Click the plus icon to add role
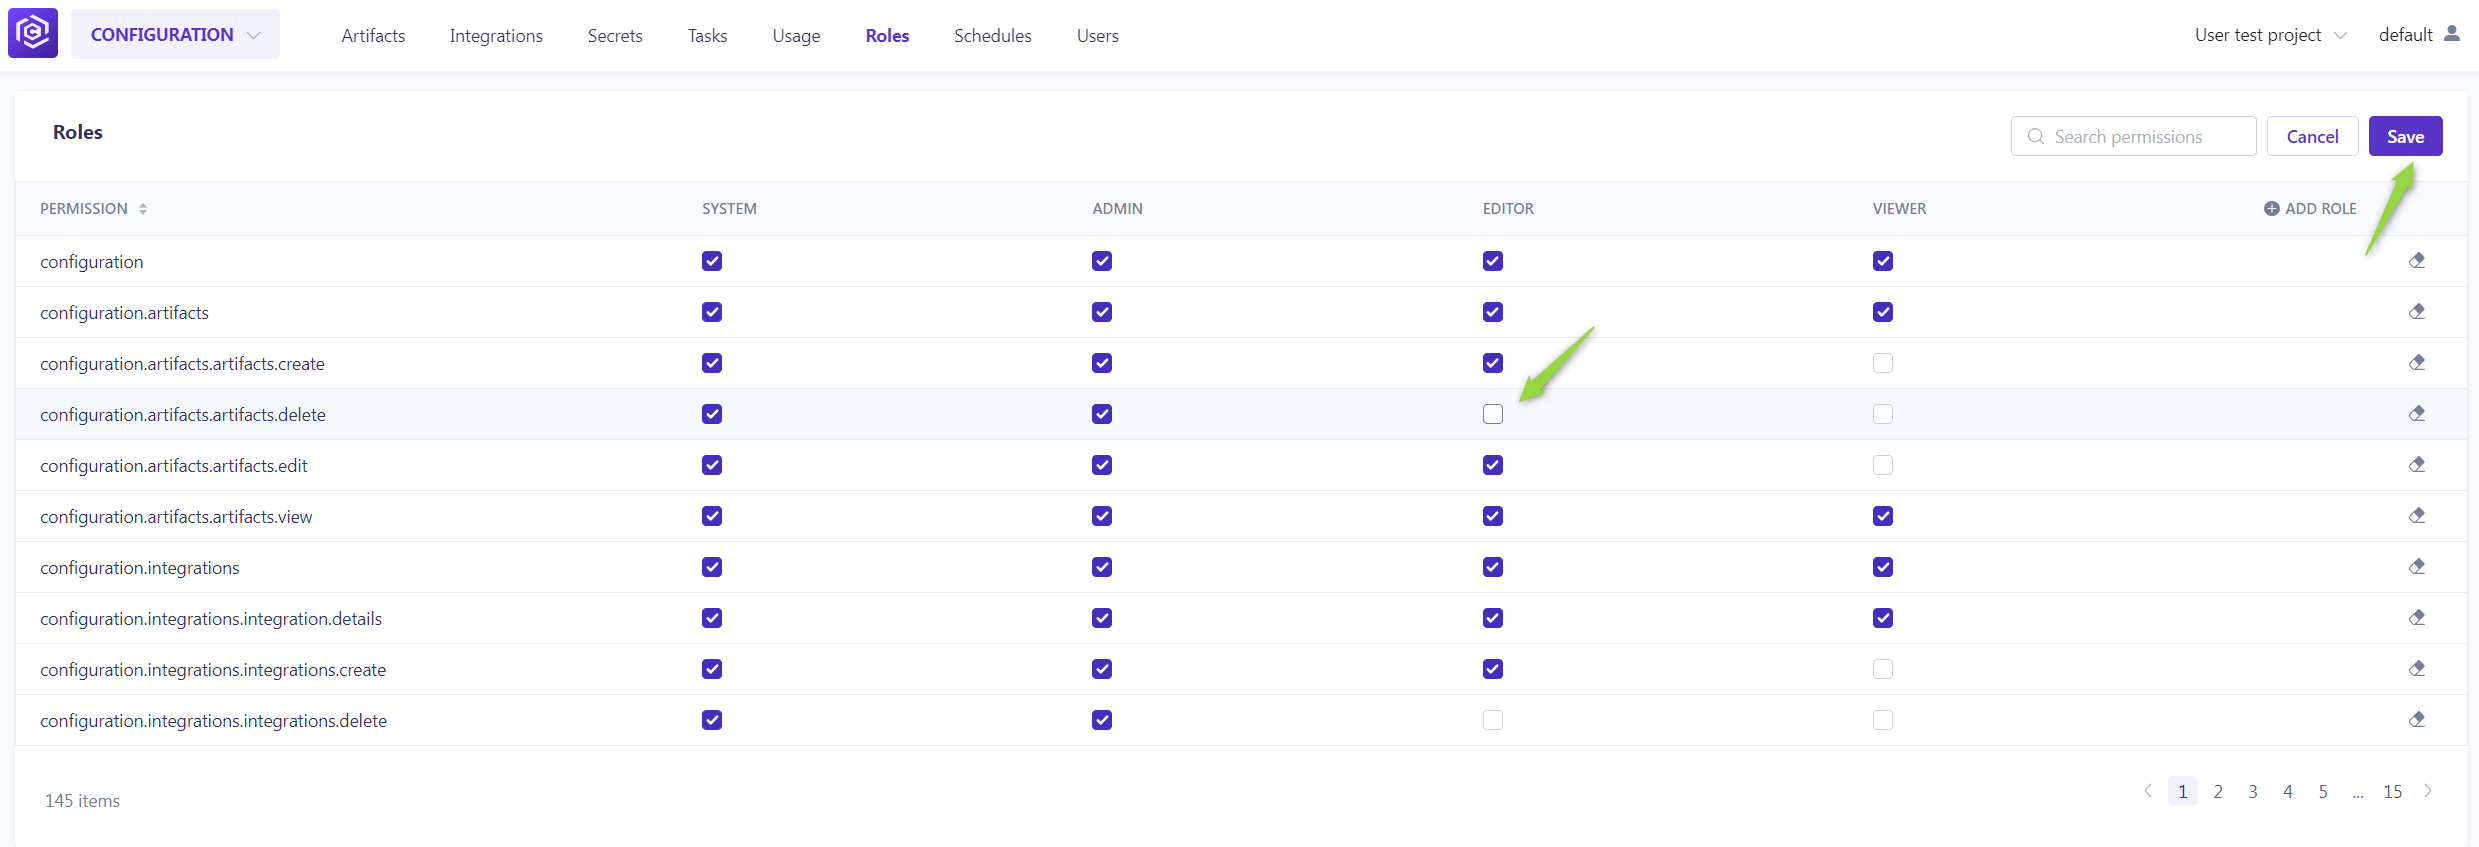2479x847 pixels. click(2271, 209)
